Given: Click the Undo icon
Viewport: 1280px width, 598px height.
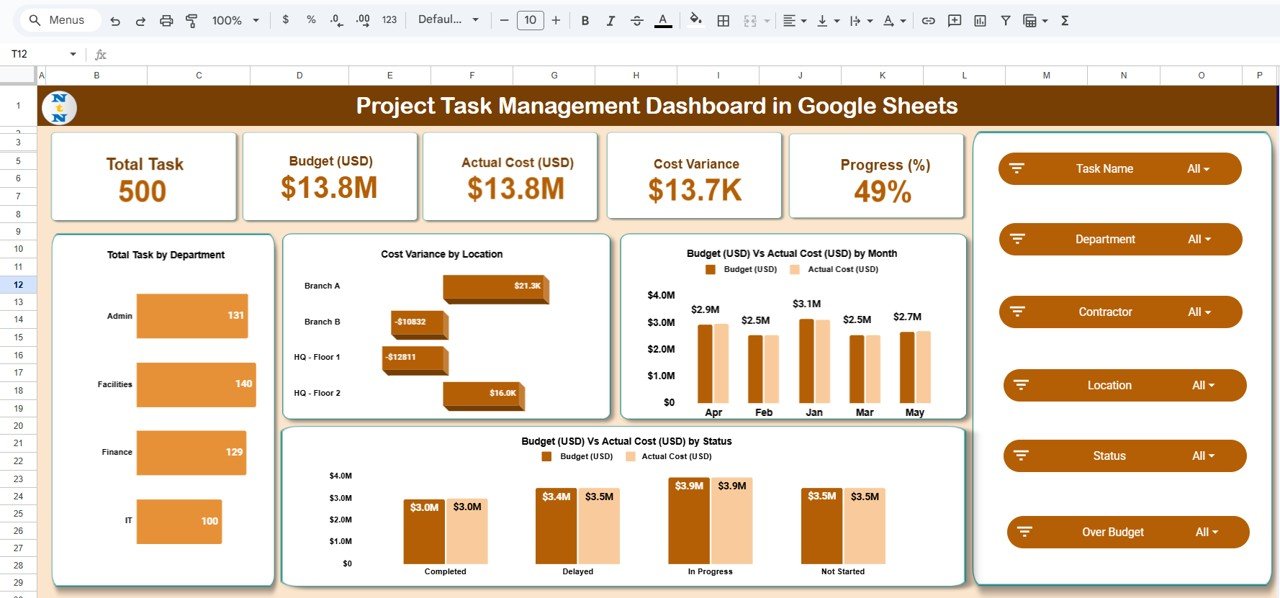Looking at the screenshot, I should [x=115, y=19].
